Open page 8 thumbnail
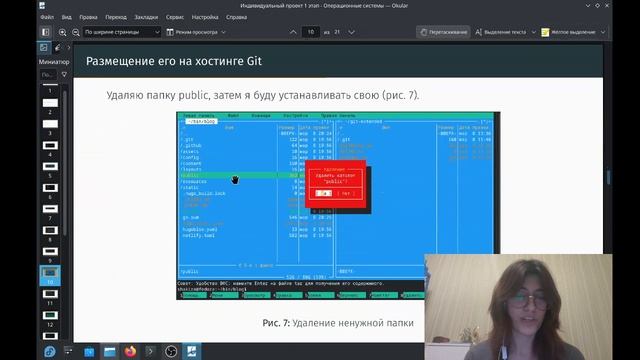The width and height of the screenshot is (640, 360). [50, 230]
